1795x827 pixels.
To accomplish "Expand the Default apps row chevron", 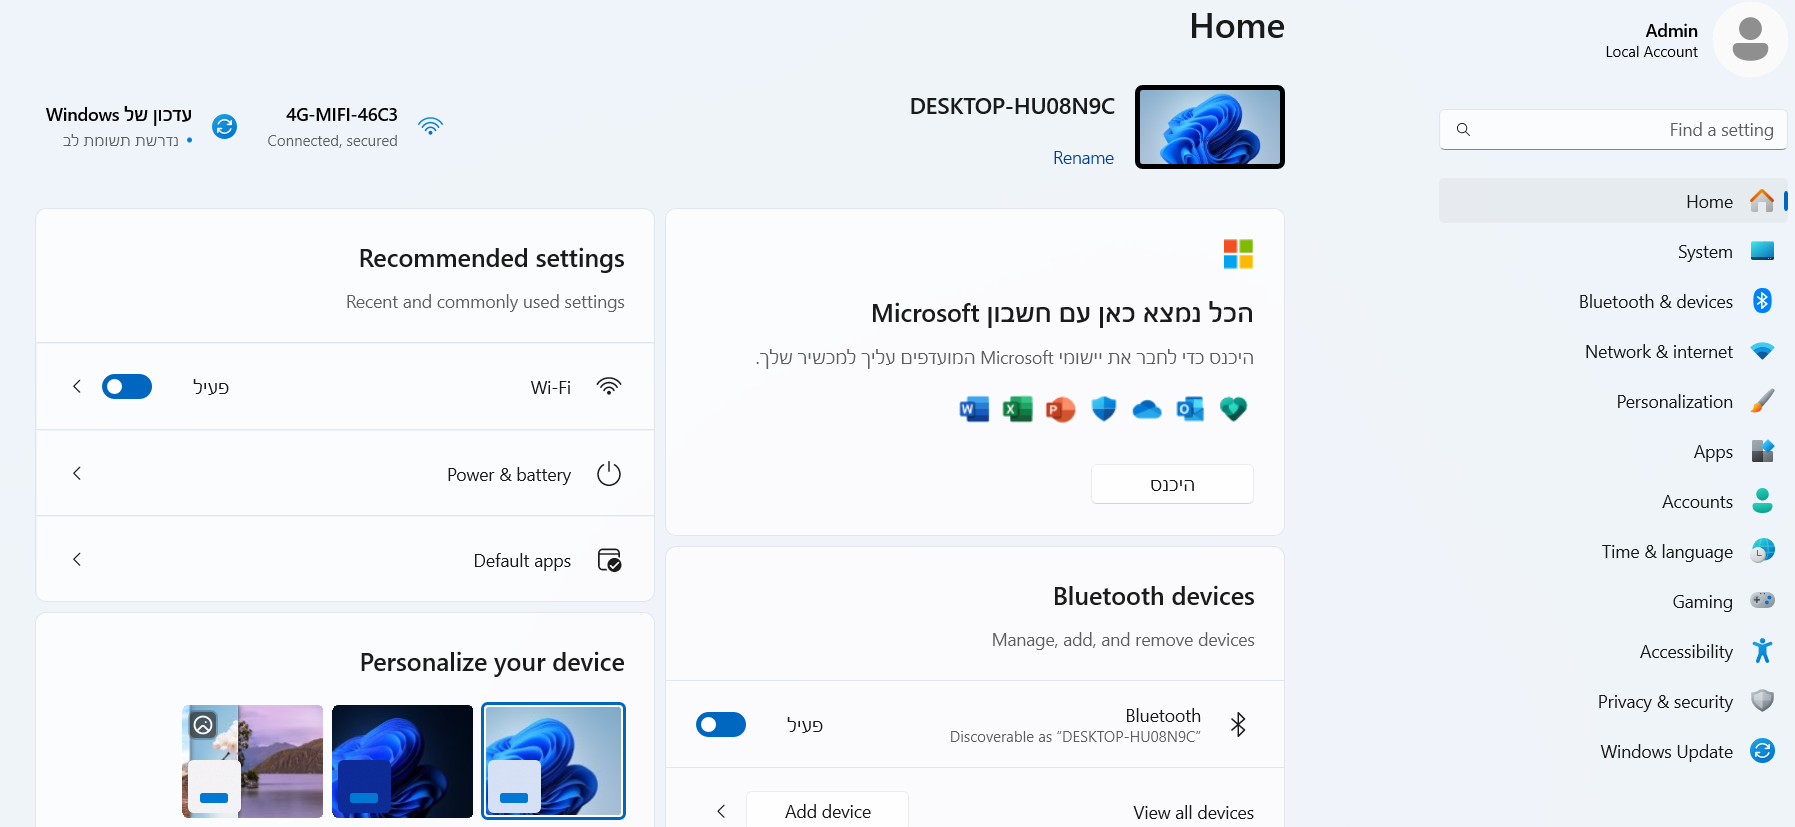I will 77,560.
